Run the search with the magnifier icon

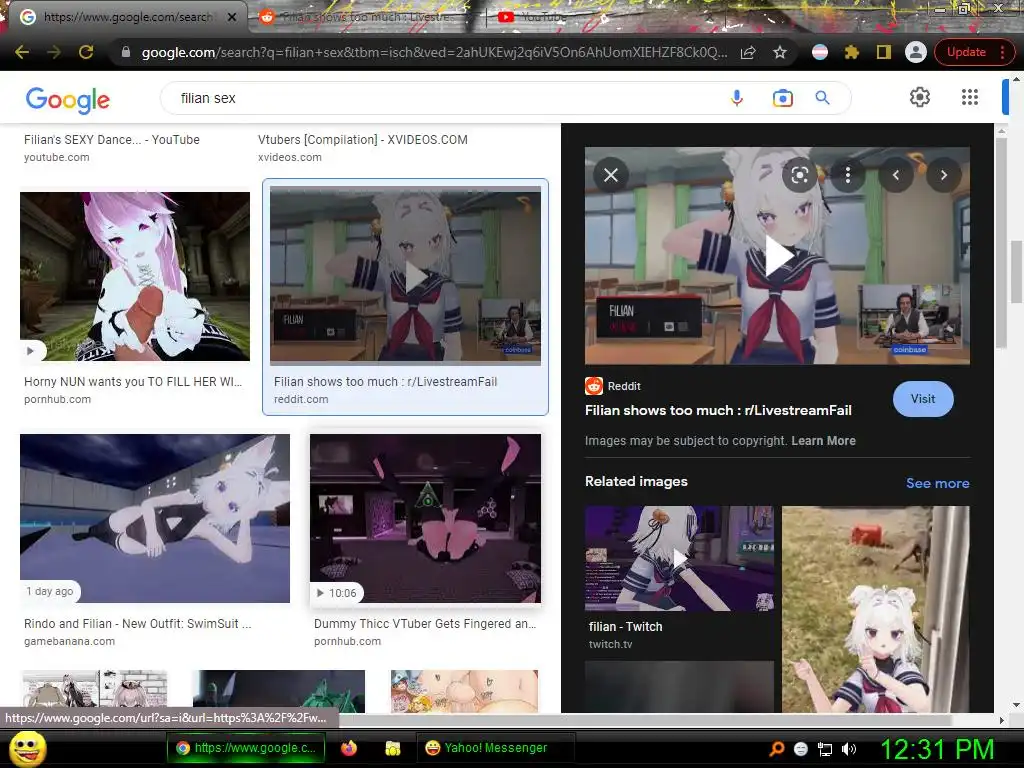[x=822, y=98]
